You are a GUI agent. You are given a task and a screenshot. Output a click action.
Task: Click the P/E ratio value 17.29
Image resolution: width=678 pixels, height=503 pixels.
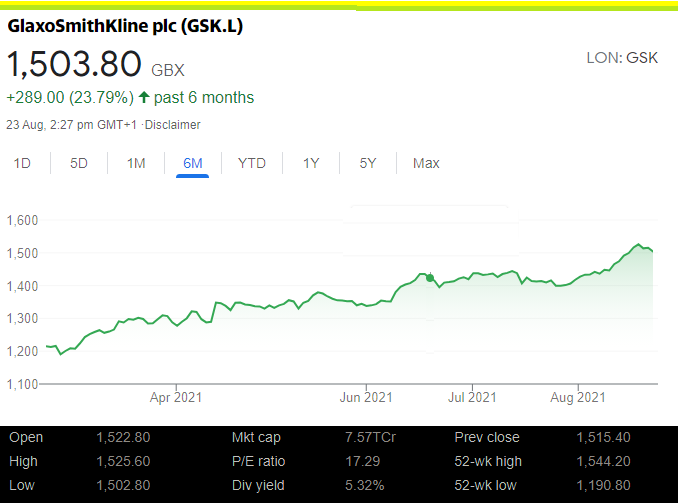(x=362, y=461)
